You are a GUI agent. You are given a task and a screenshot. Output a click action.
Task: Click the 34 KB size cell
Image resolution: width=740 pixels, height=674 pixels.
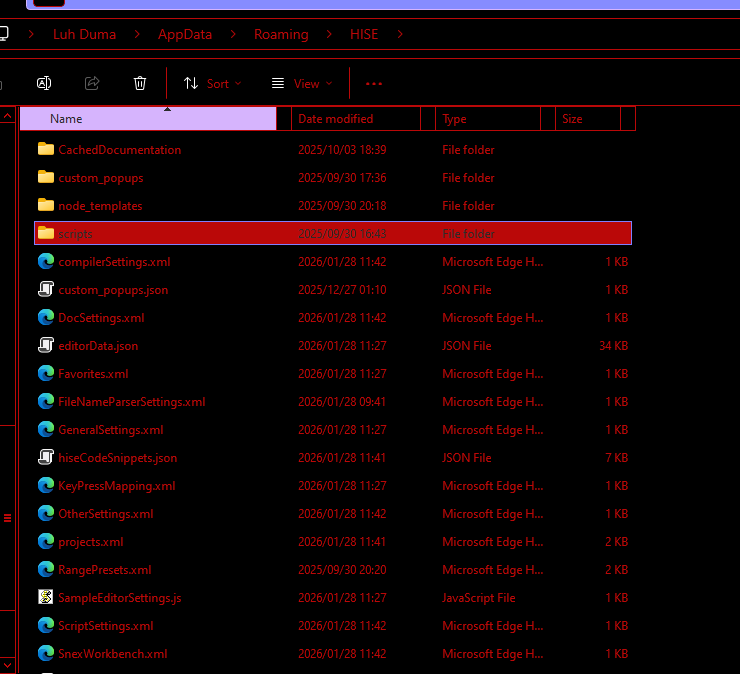[x=614, y=346]
